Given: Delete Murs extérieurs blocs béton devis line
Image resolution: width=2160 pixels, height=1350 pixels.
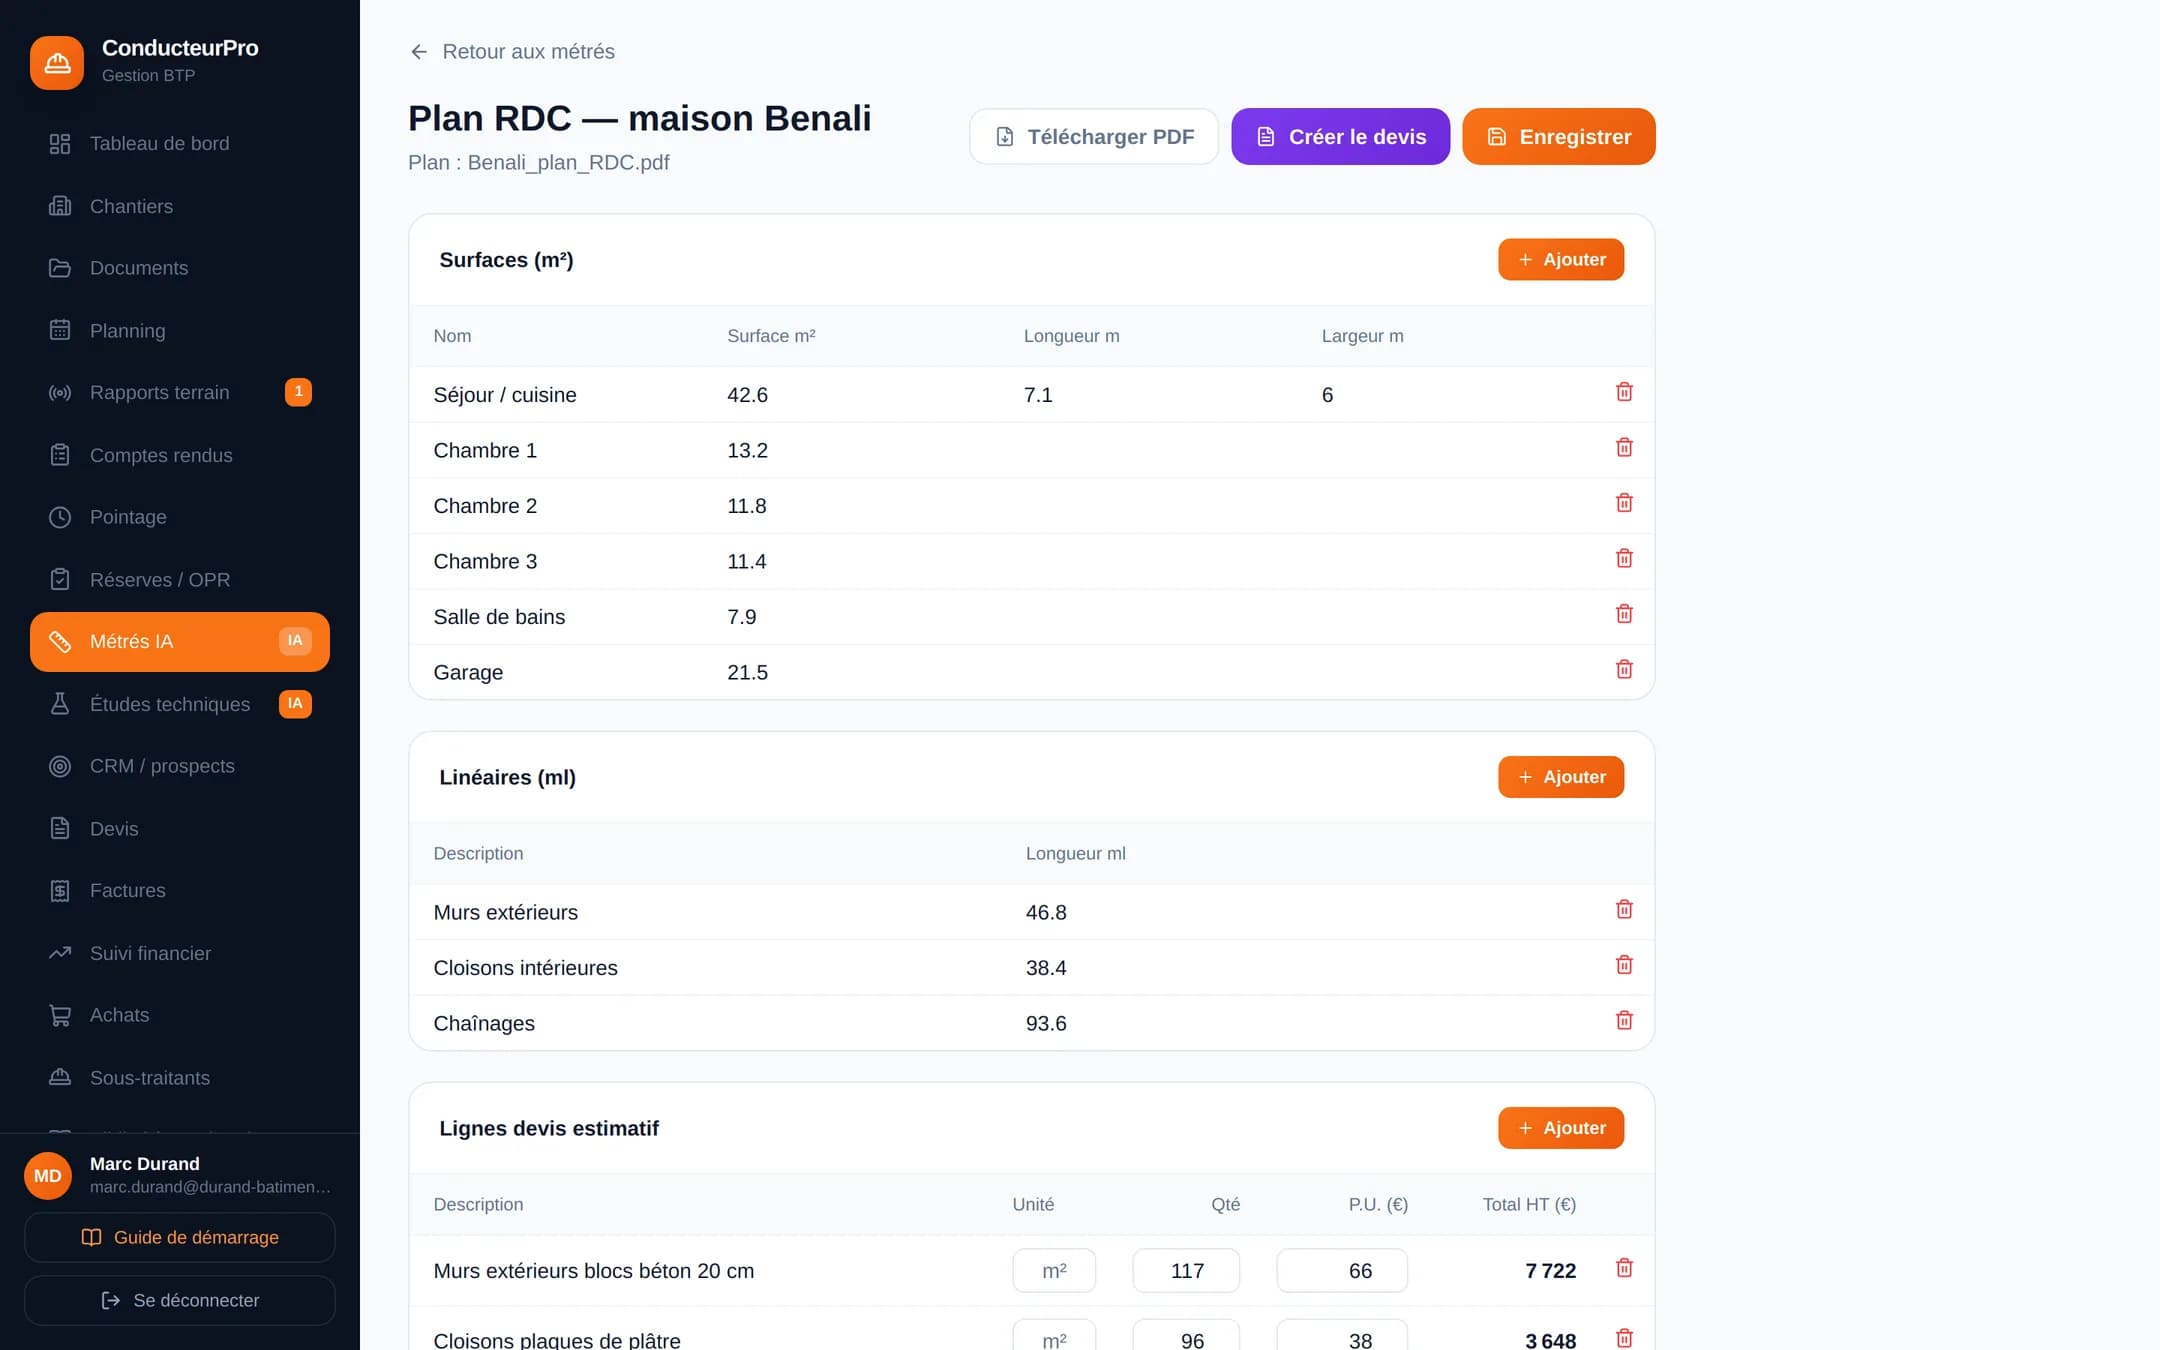Looking at the screenshot, I should [1624, 1268].
